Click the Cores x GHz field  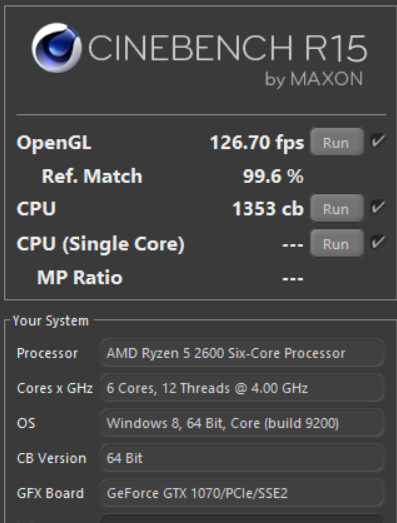coord(242,388)
